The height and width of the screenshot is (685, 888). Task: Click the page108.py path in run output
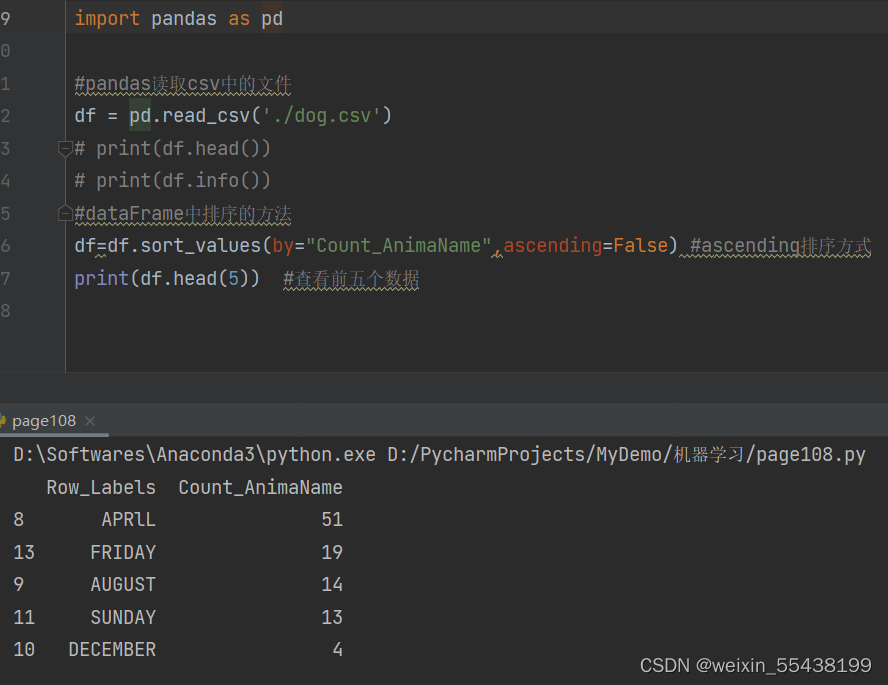pyautogui.click(x=810, y=455)
